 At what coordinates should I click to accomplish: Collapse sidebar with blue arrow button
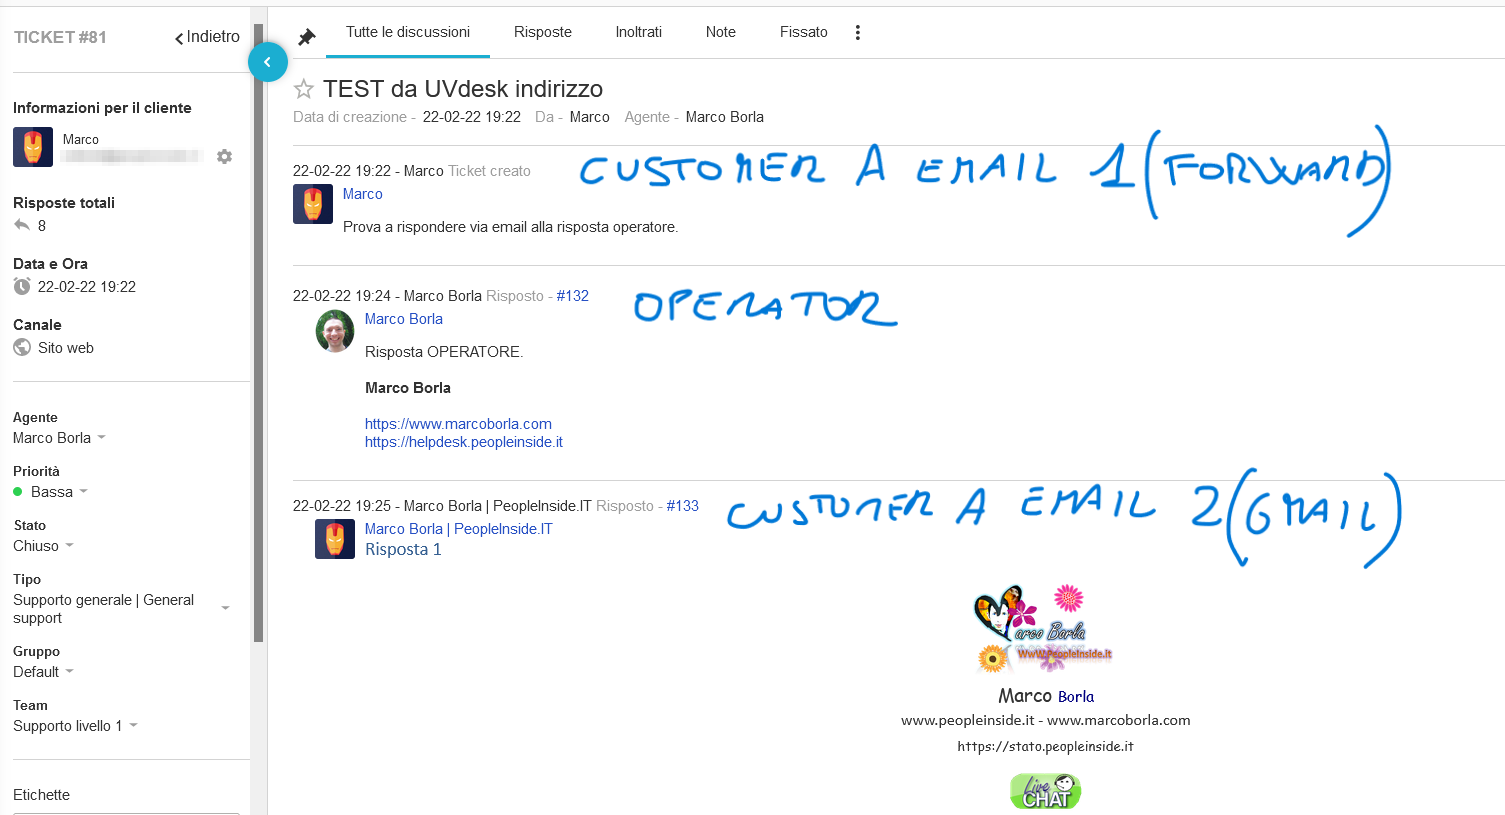(267, 62)
